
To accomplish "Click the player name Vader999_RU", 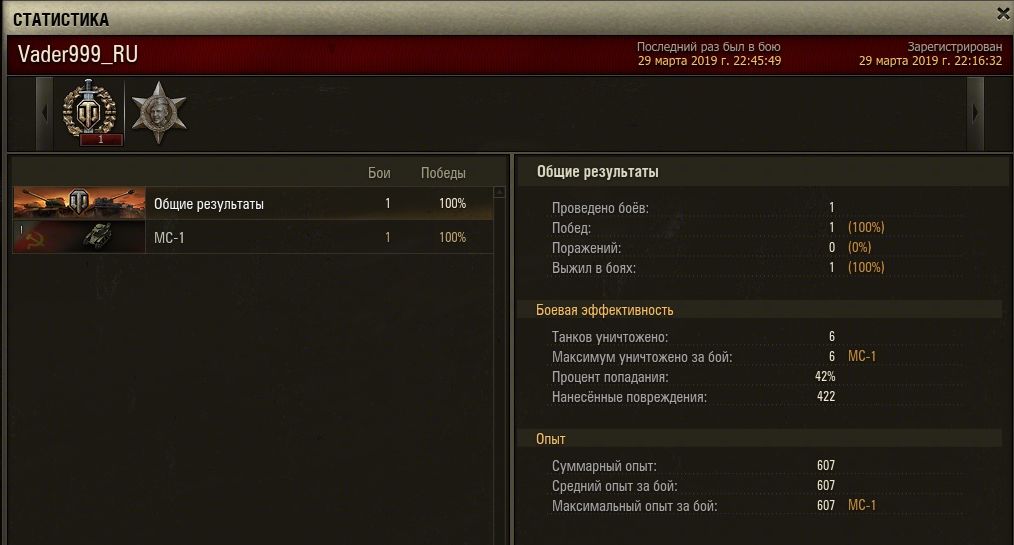I will pyautogui.click(x=78, y=54).
